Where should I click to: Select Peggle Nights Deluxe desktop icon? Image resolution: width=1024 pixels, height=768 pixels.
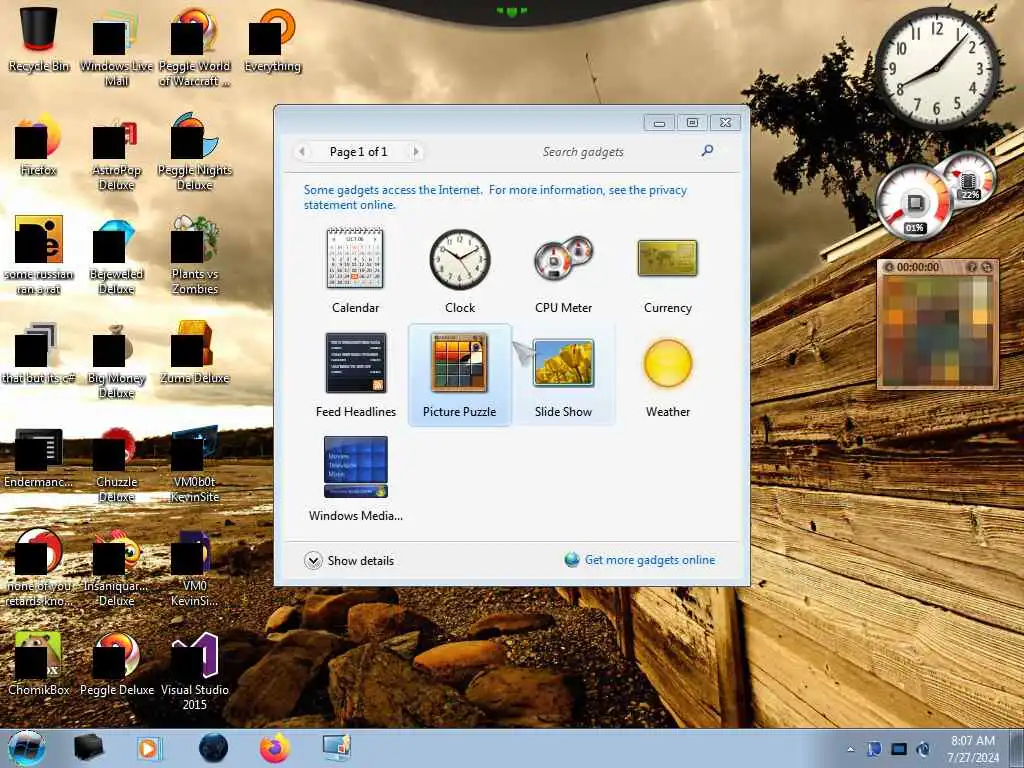tap(194, 153)
